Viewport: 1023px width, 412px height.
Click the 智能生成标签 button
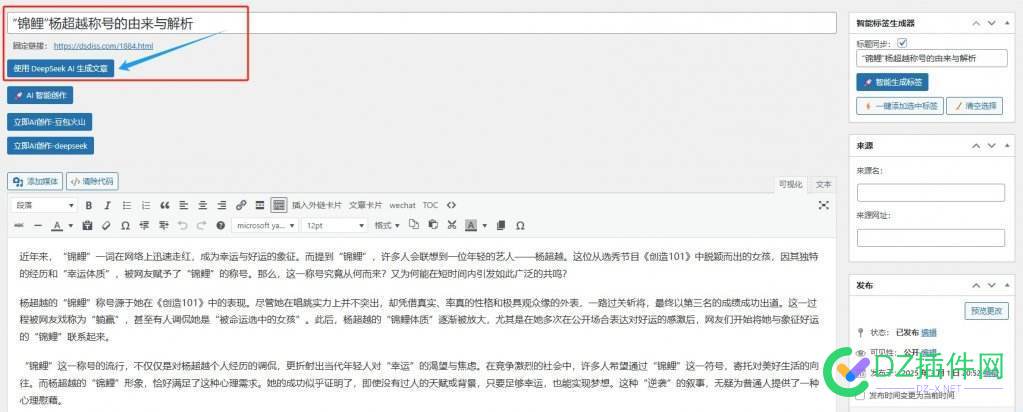point(892,82)
